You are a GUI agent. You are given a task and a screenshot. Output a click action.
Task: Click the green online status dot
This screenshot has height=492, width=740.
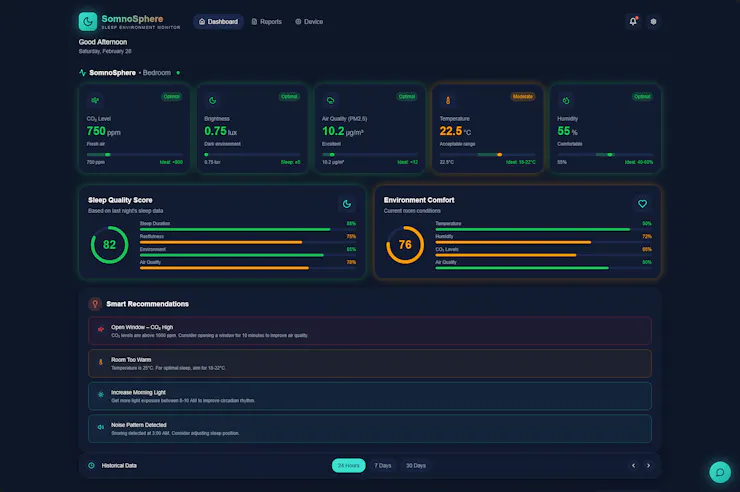(x=178, y=73)
